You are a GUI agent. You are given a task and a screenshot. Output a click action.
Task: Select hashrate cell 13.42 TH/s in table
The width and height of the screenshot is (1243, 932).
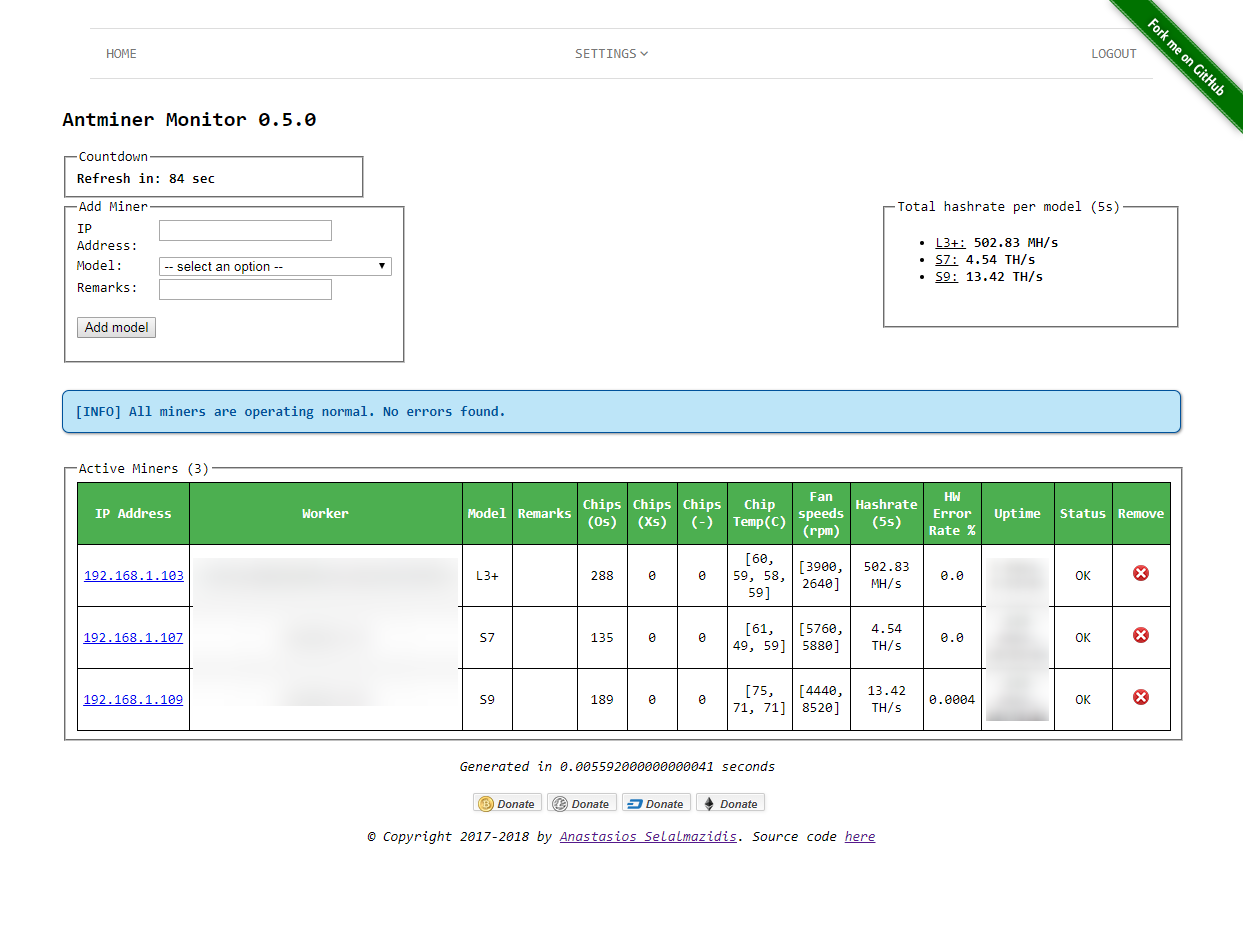[x=887, y=699]
